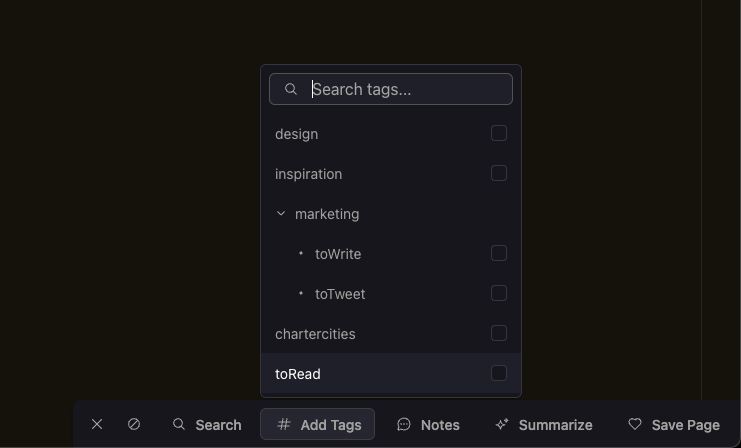Toggle the toTweet tag checkbox
This screenshot has width=741, height=448.
tap(499, 293)
